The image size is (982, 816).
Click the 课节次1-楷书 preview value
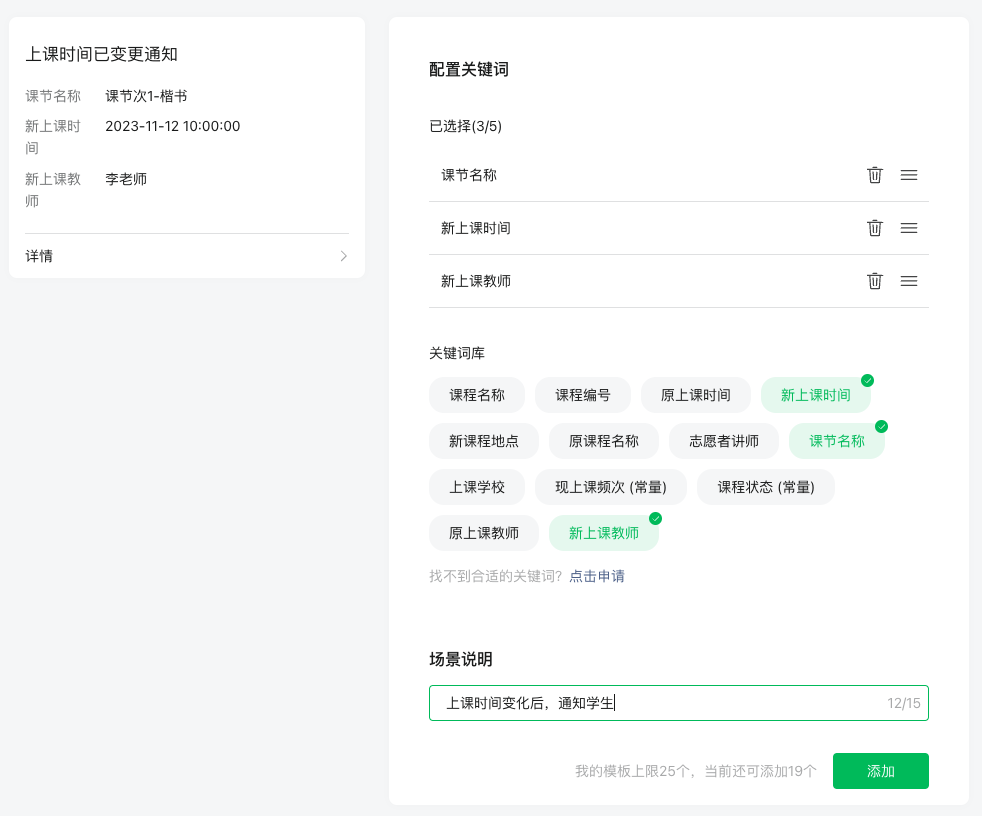coord(147,96)
